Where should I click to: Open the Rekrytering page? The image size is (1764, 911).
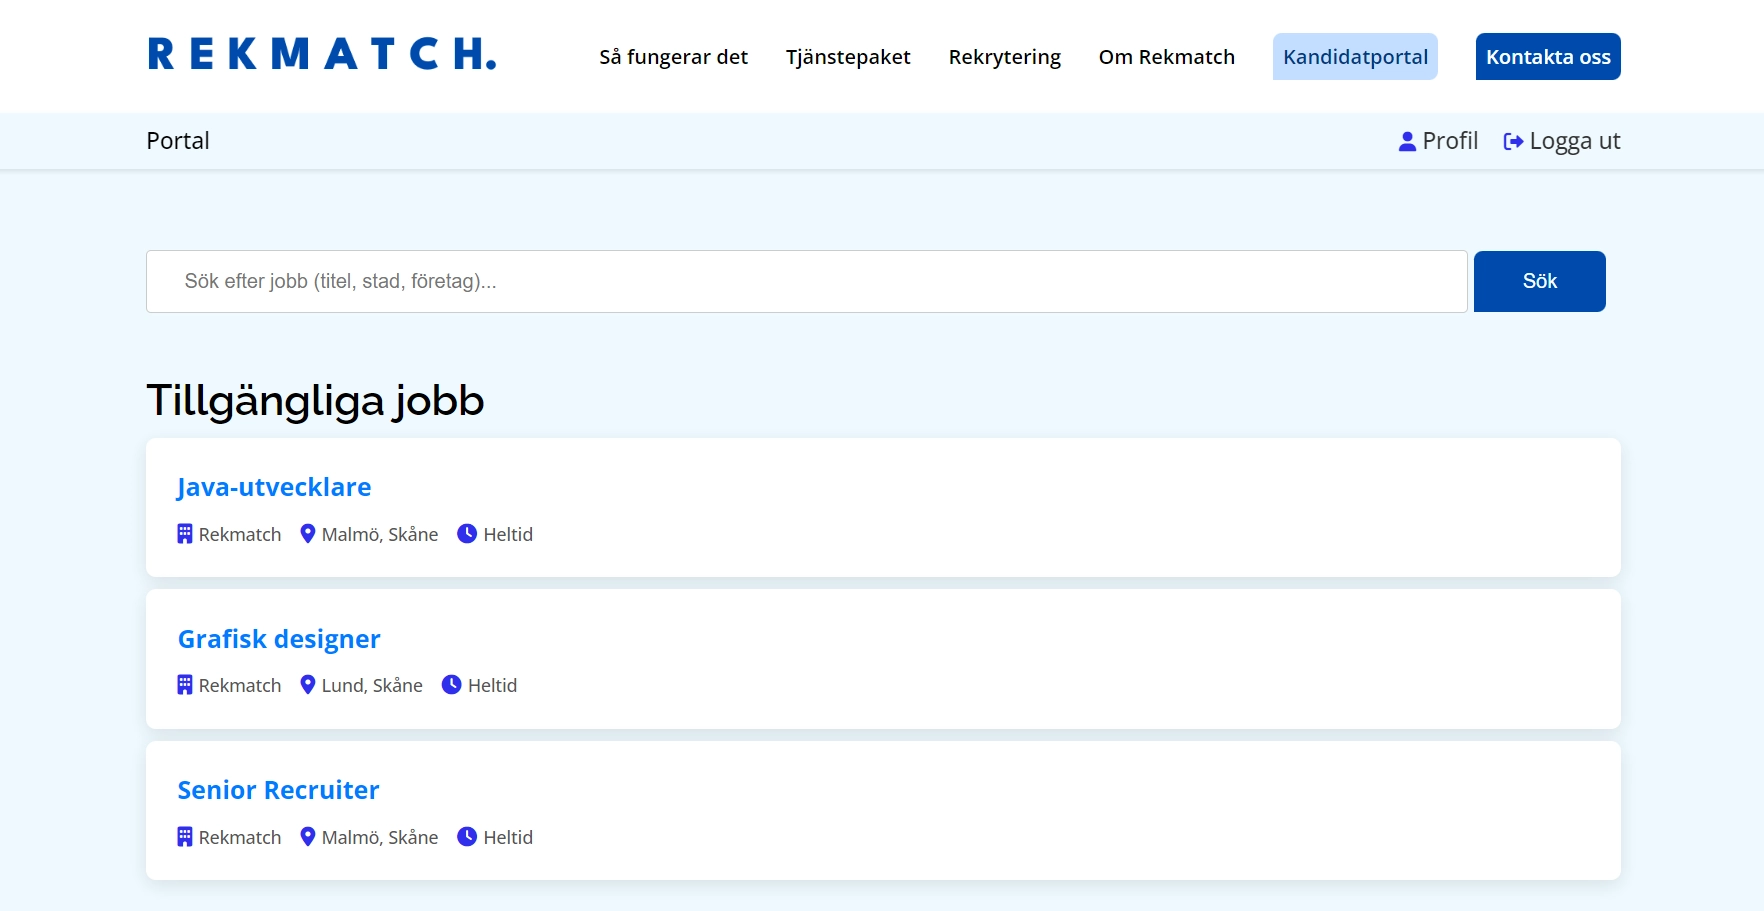point(1004,57)
